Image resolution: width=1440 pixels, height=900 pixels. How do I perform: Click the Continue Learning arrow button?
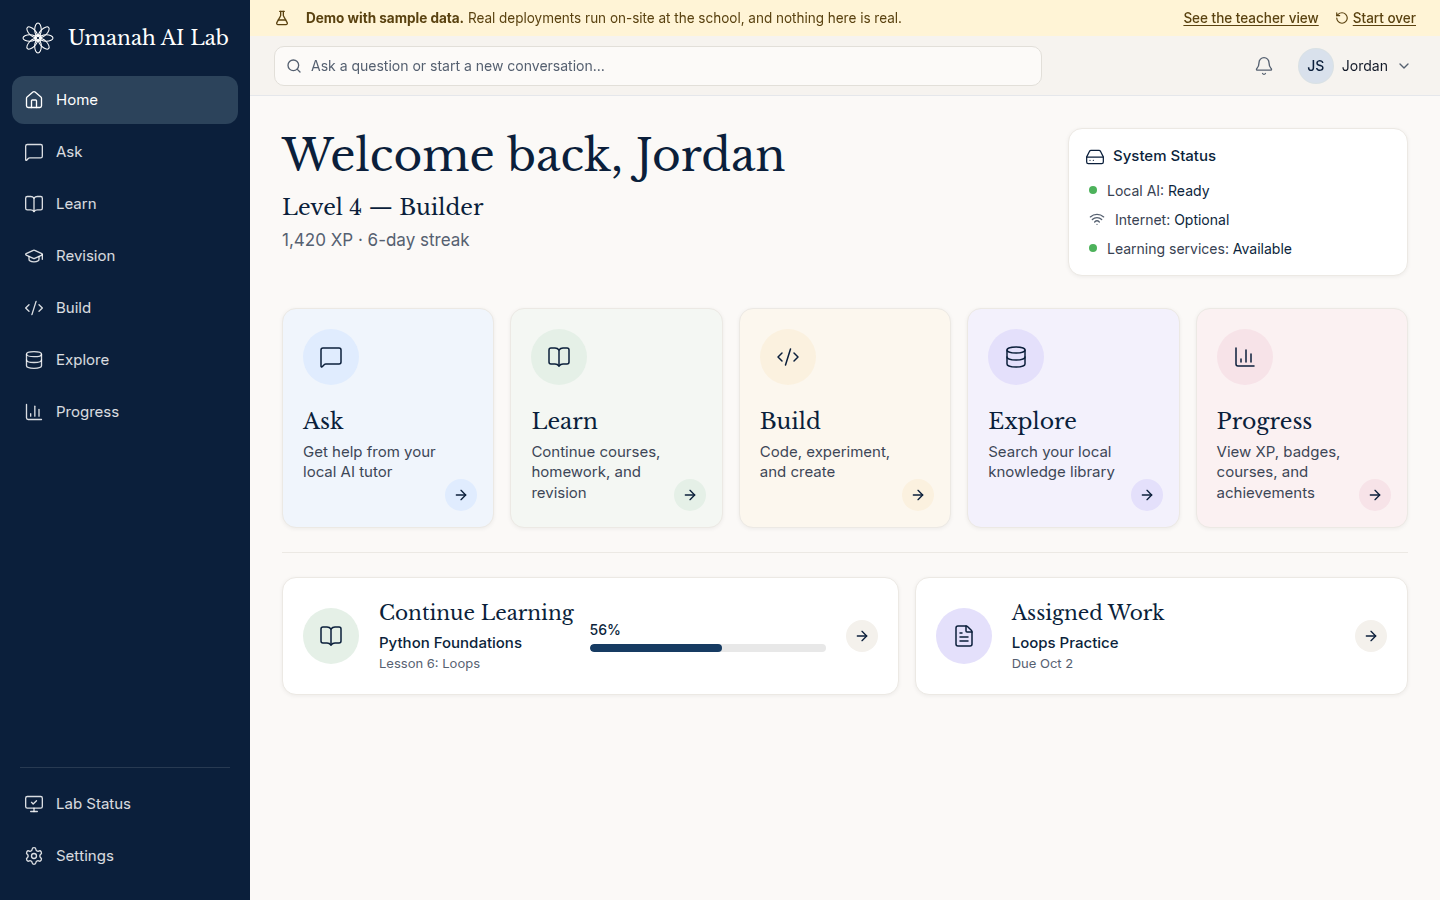click(862, 636)
